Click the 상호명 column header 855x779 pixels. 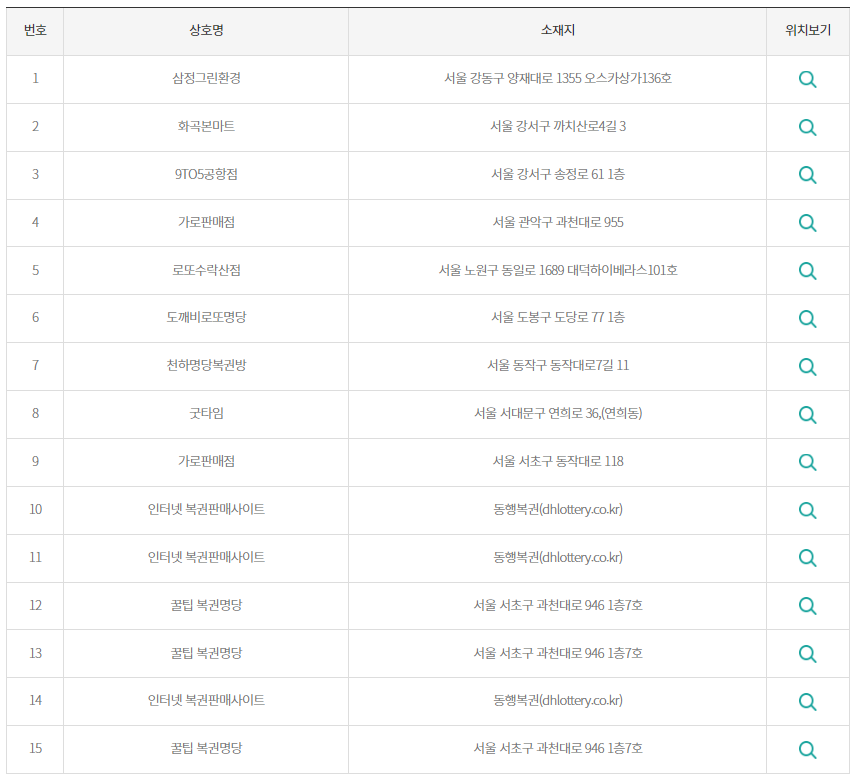206,31
